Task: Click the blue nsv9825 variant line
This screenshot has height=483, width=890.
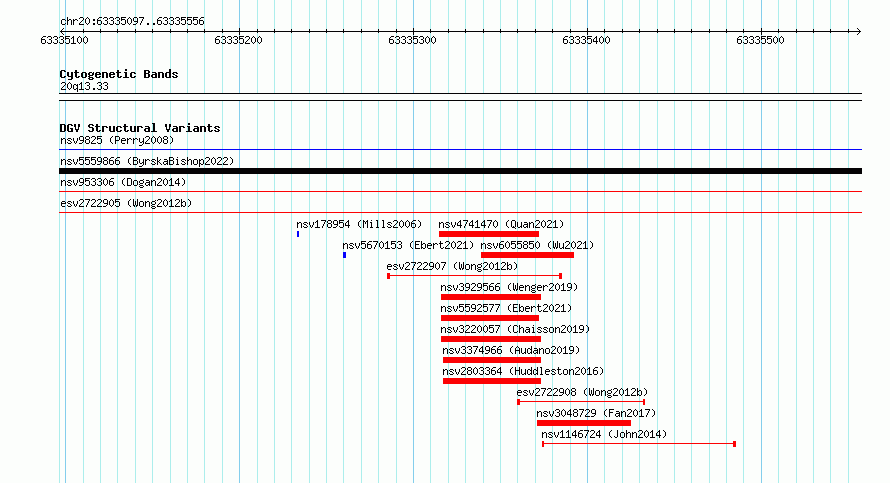Action: 460,150
